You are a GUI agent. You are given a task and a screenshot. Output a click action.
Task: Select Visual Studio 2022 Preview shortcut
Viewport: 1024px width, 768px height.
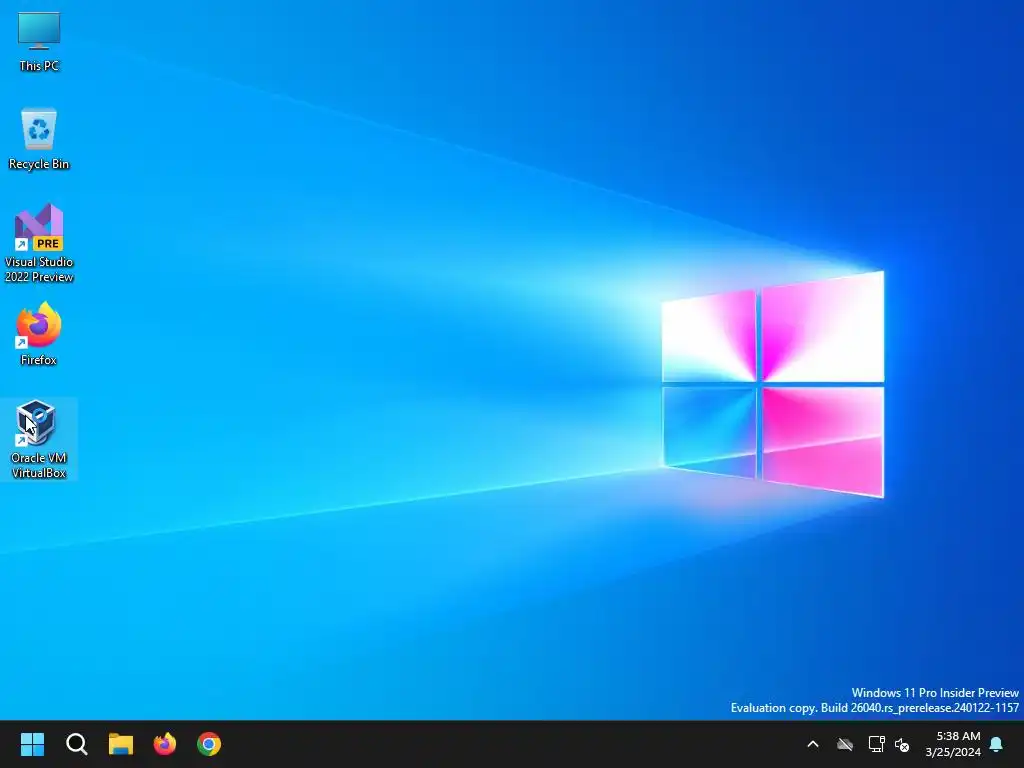[x=39, y=243]
